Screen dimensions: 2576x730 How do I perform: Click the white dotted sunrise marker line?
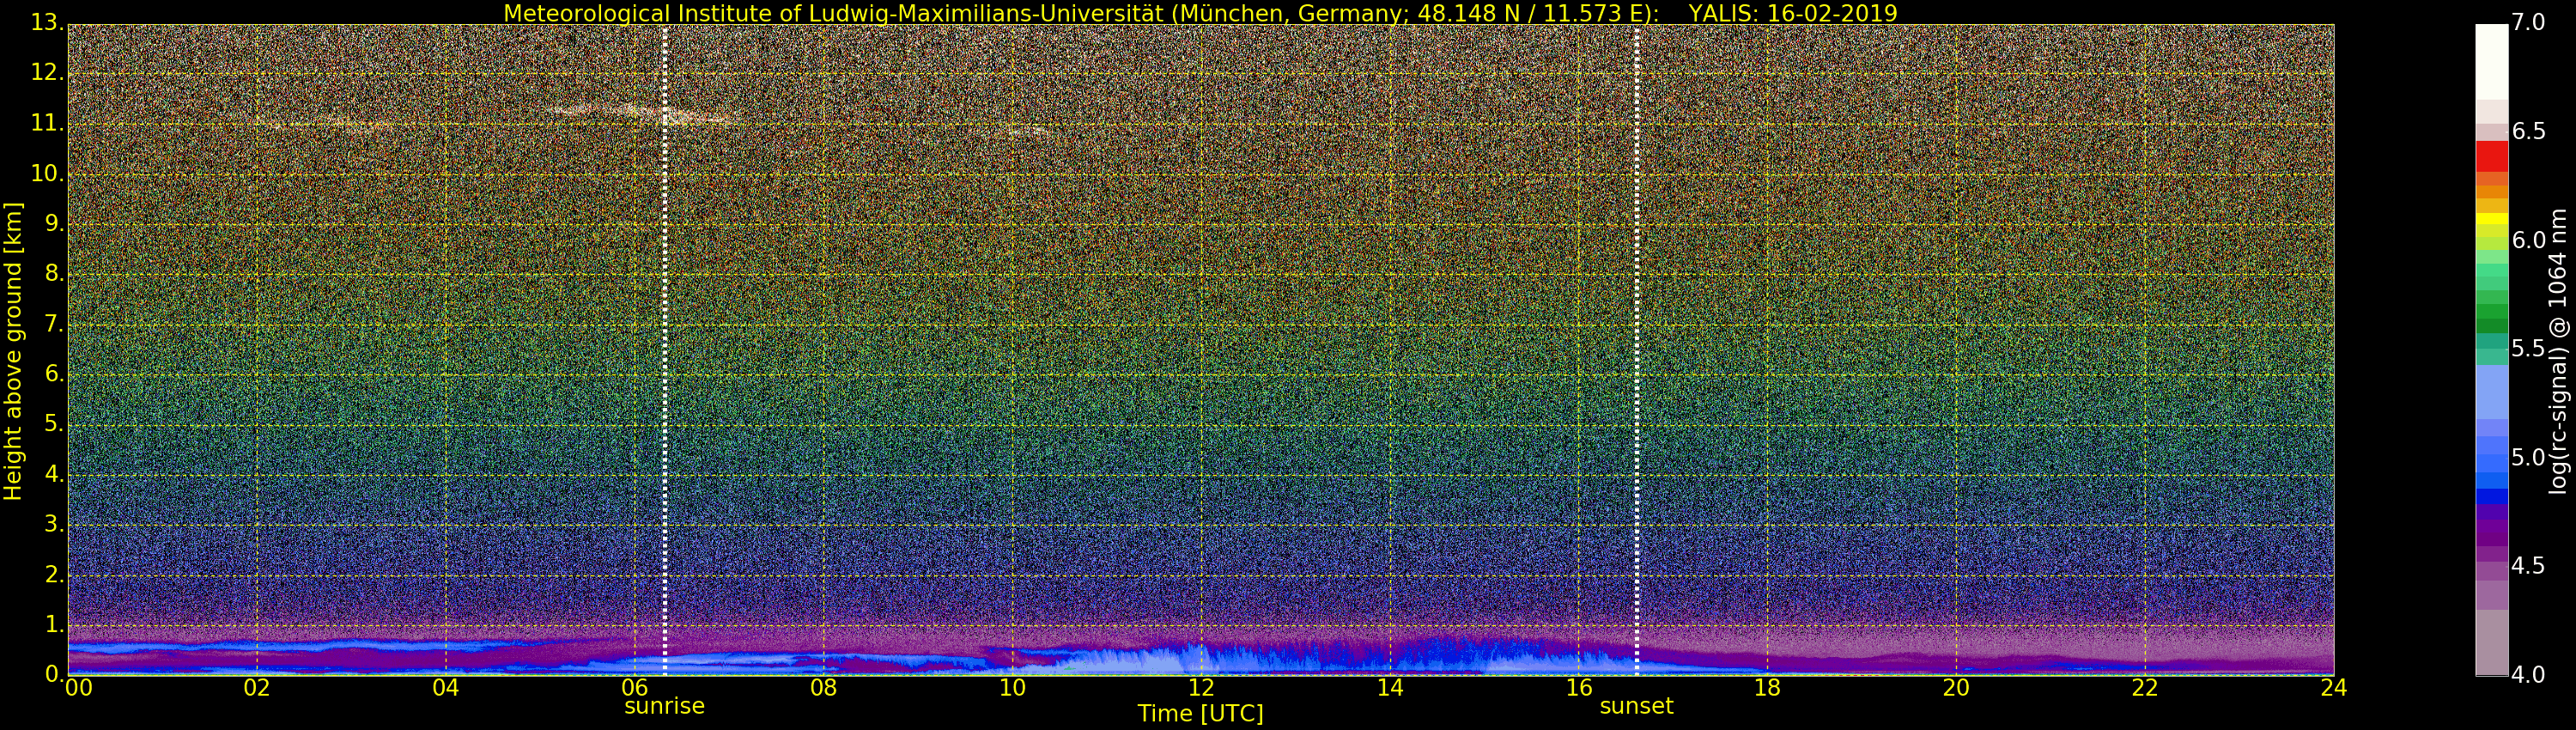click(x=665, y=350)
